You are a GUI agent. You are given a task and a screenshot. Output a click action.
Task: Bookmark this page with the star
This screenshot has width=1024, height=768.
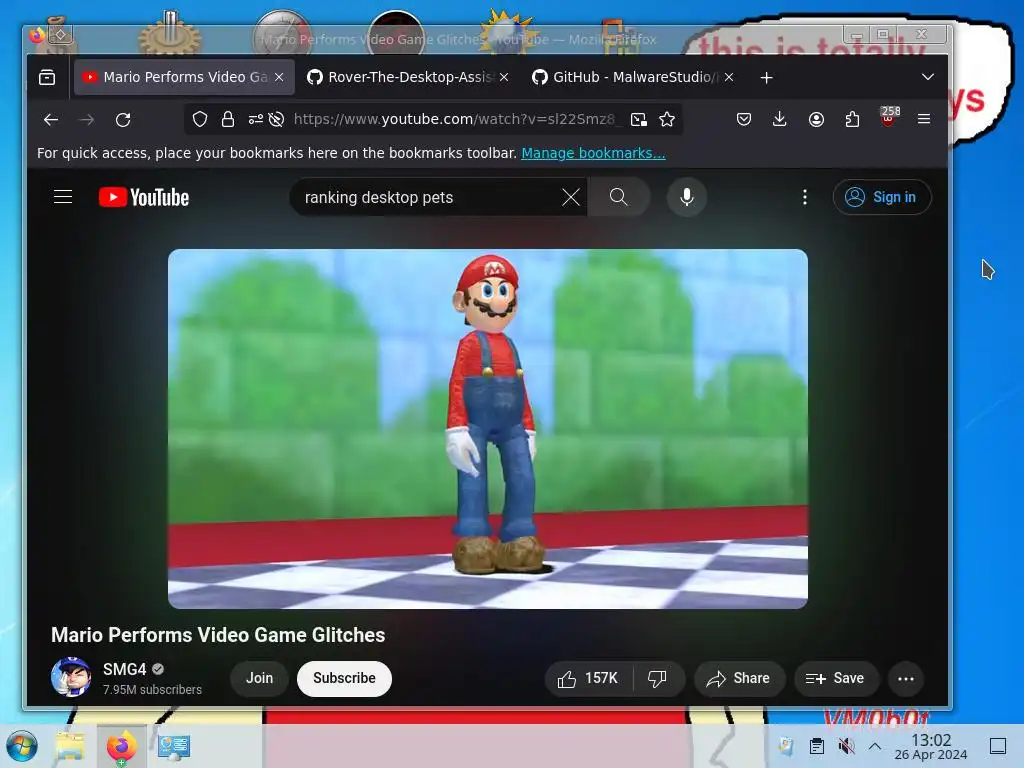point(667,120)
